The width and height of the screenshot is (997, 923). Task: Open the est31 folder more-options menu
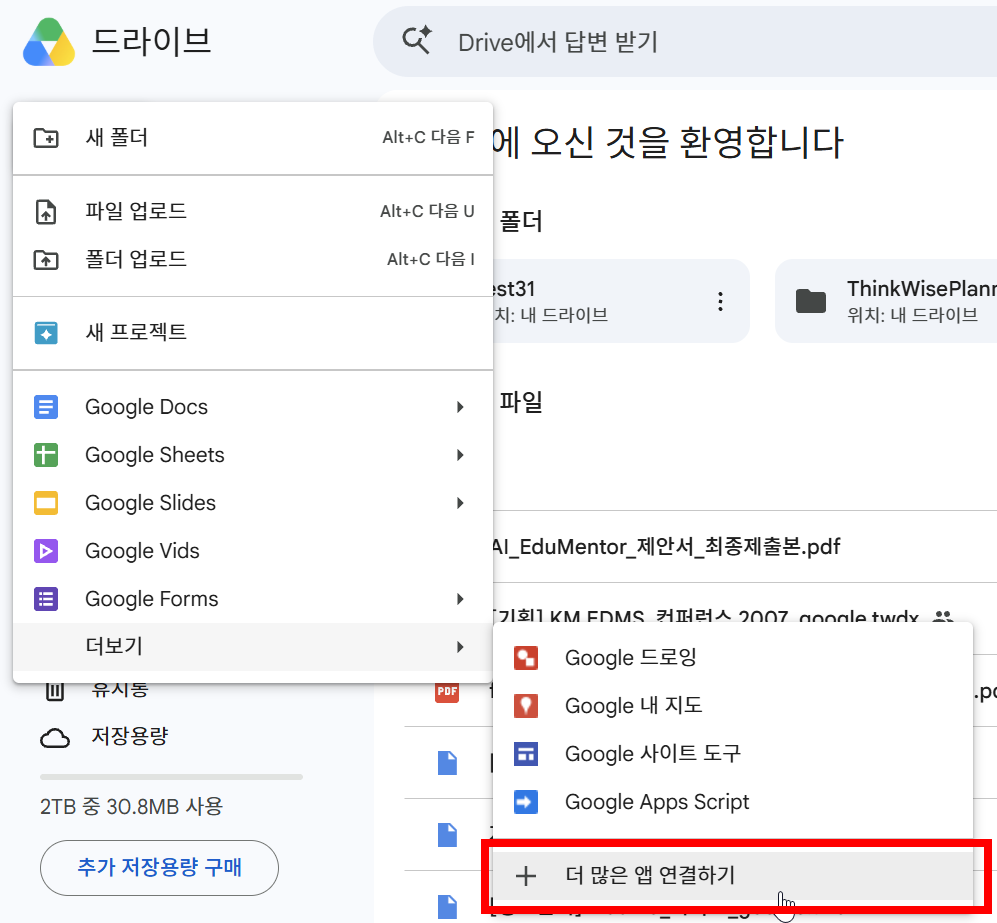(x=720, y=301)
